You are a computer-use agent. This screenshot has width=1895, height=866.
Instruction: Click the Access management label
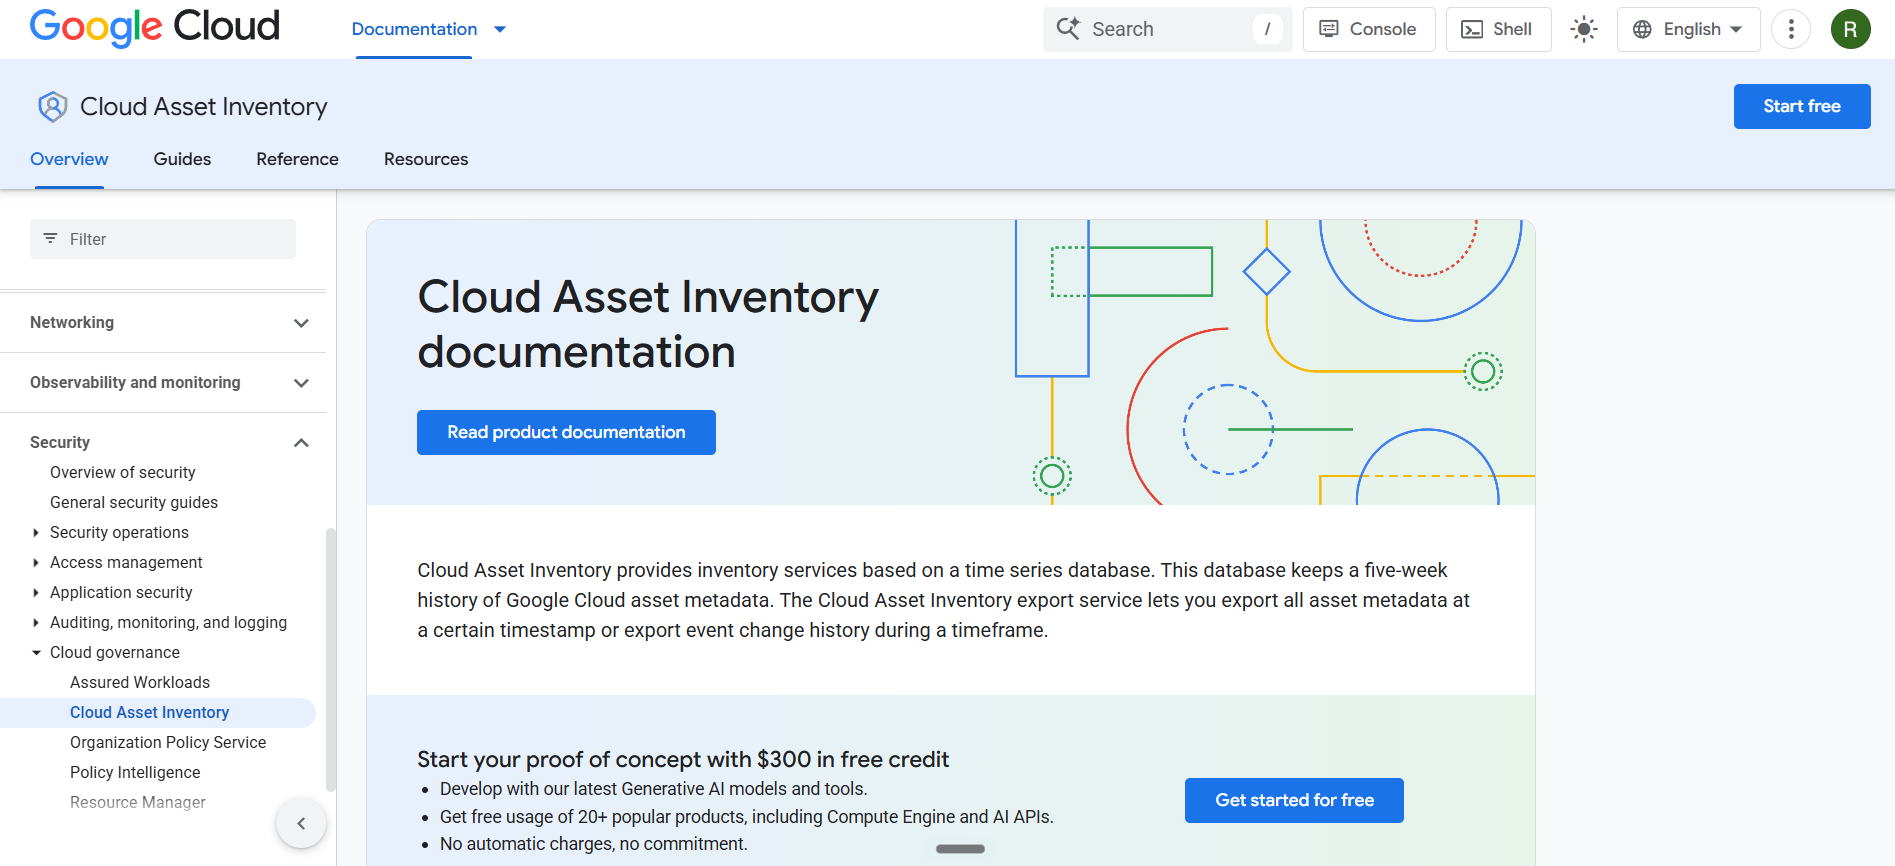[x=126, y=562]
